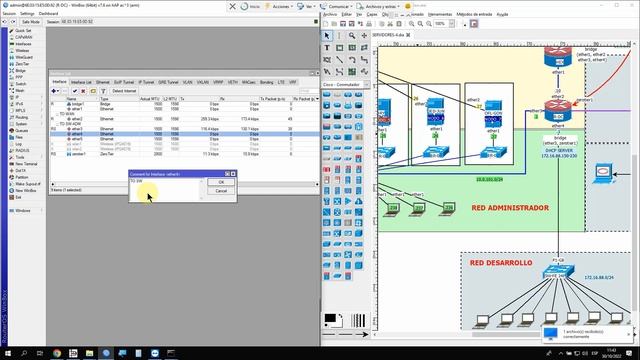Select the magnify tool in Dia toolbox
Image resolution: width=640 pixels, height=360 pixels.
point(351,36)
